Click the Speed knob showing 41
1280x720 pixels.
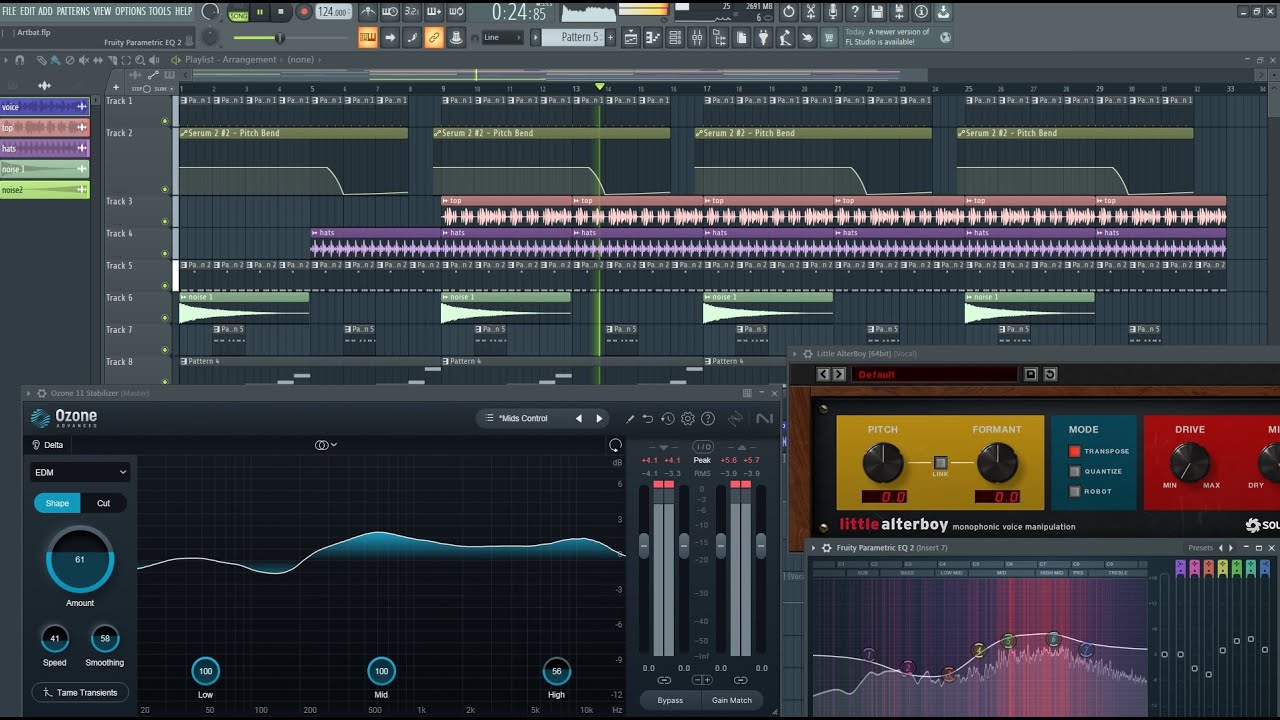click(x=55, y=638)
